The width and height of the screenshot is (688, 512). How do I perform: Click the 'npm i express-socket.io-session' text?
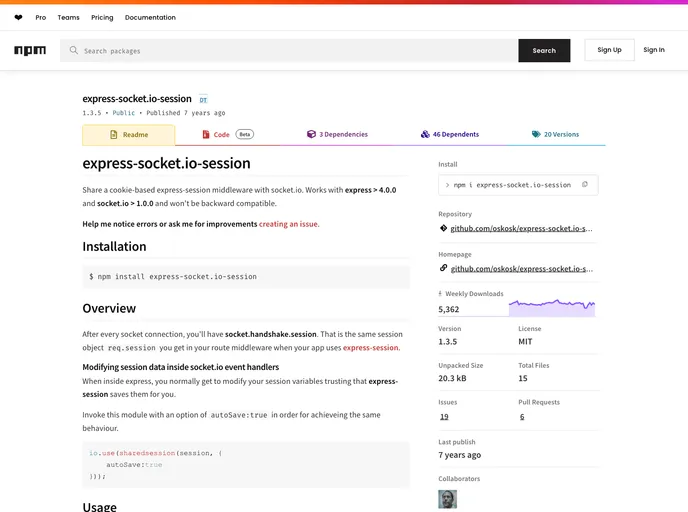pyautogui.click(x=512, y=185)
